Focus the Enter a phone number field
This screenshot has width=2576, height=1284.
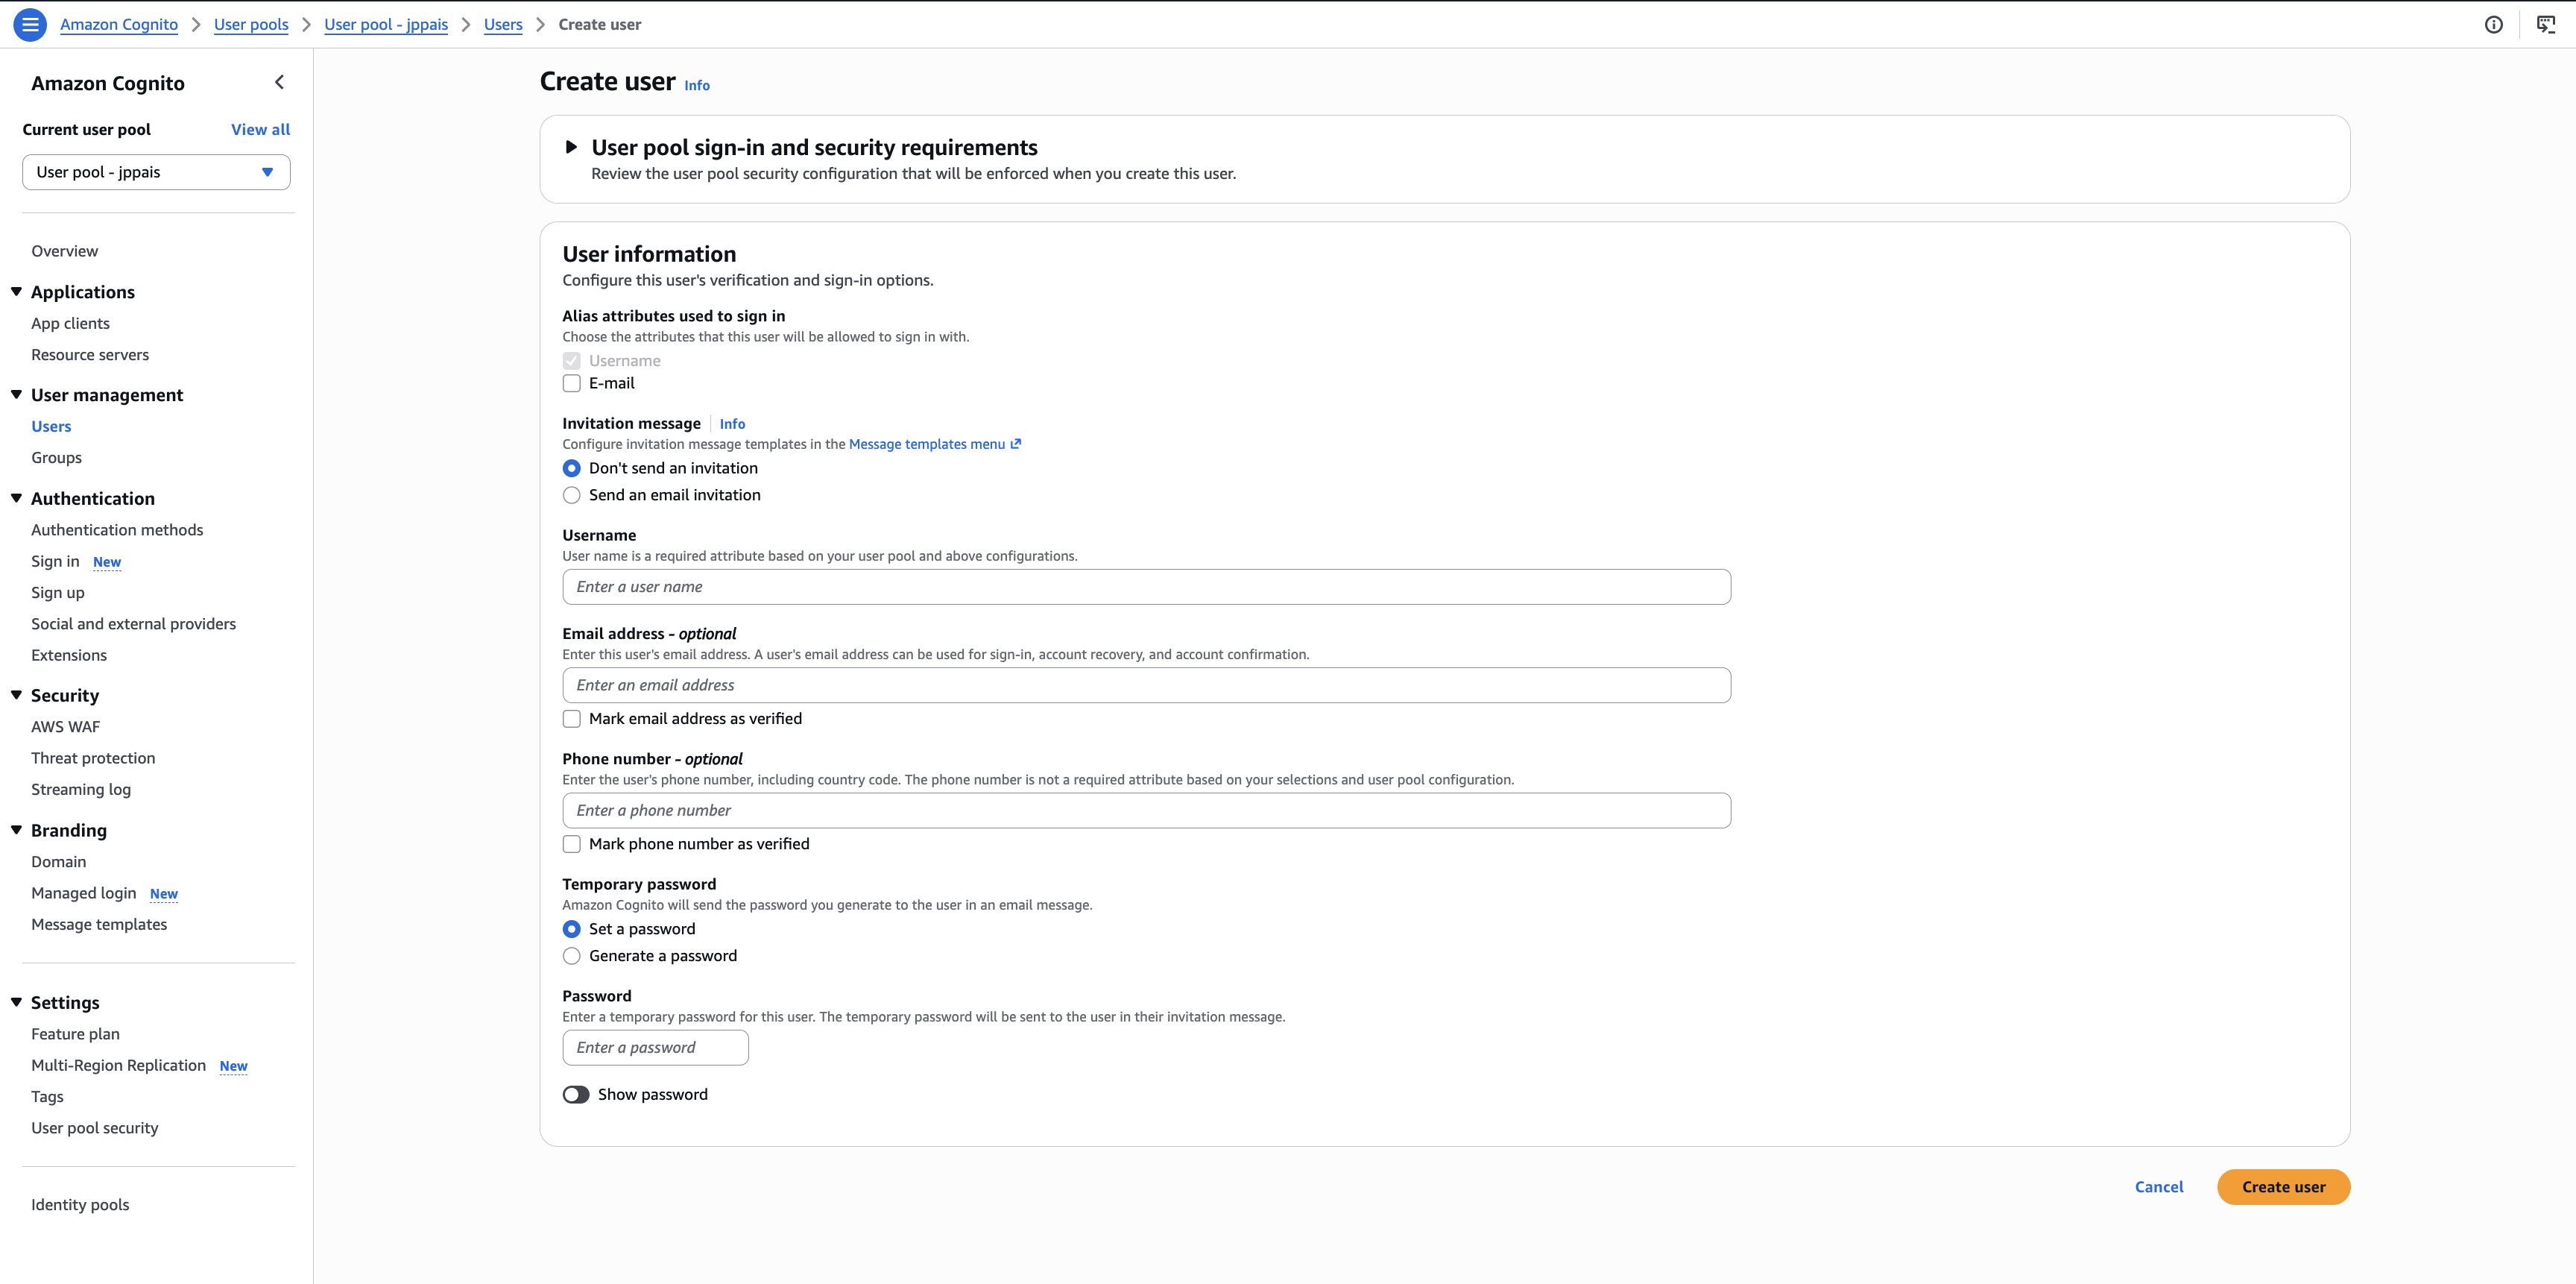coord(1146,811)
